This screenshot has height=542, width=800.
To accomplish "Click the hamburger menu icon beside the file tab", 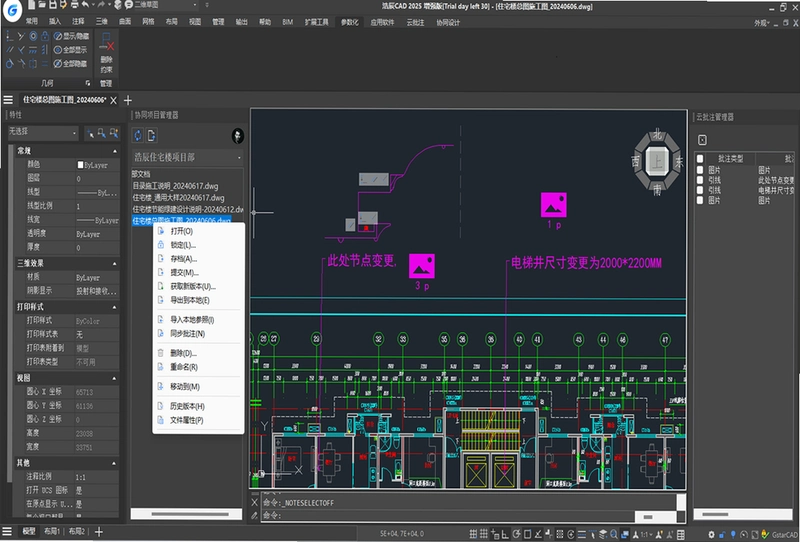I will [x=8, y=100].
